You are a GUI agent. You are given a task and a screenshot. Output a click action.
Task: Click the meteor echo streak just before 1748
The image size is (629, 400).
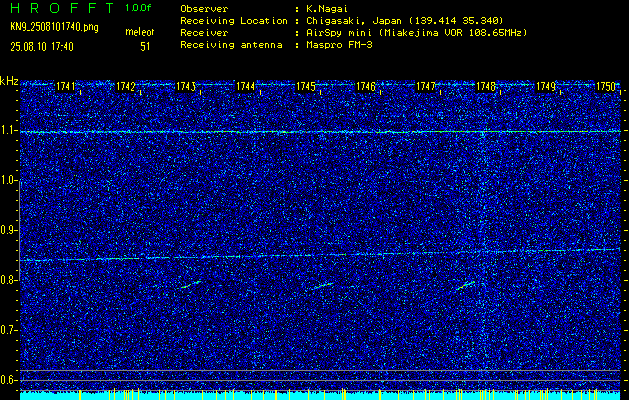click(465, 285)
